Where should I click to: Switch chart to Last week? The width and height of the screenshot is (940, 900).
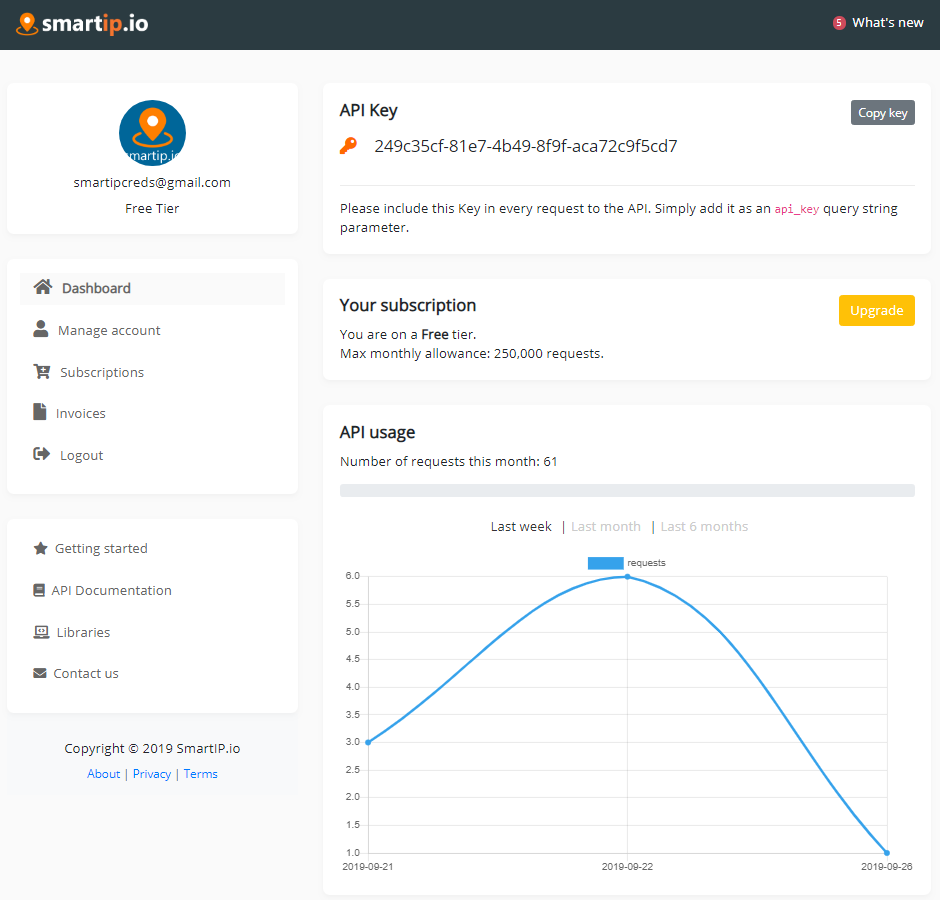520,527
